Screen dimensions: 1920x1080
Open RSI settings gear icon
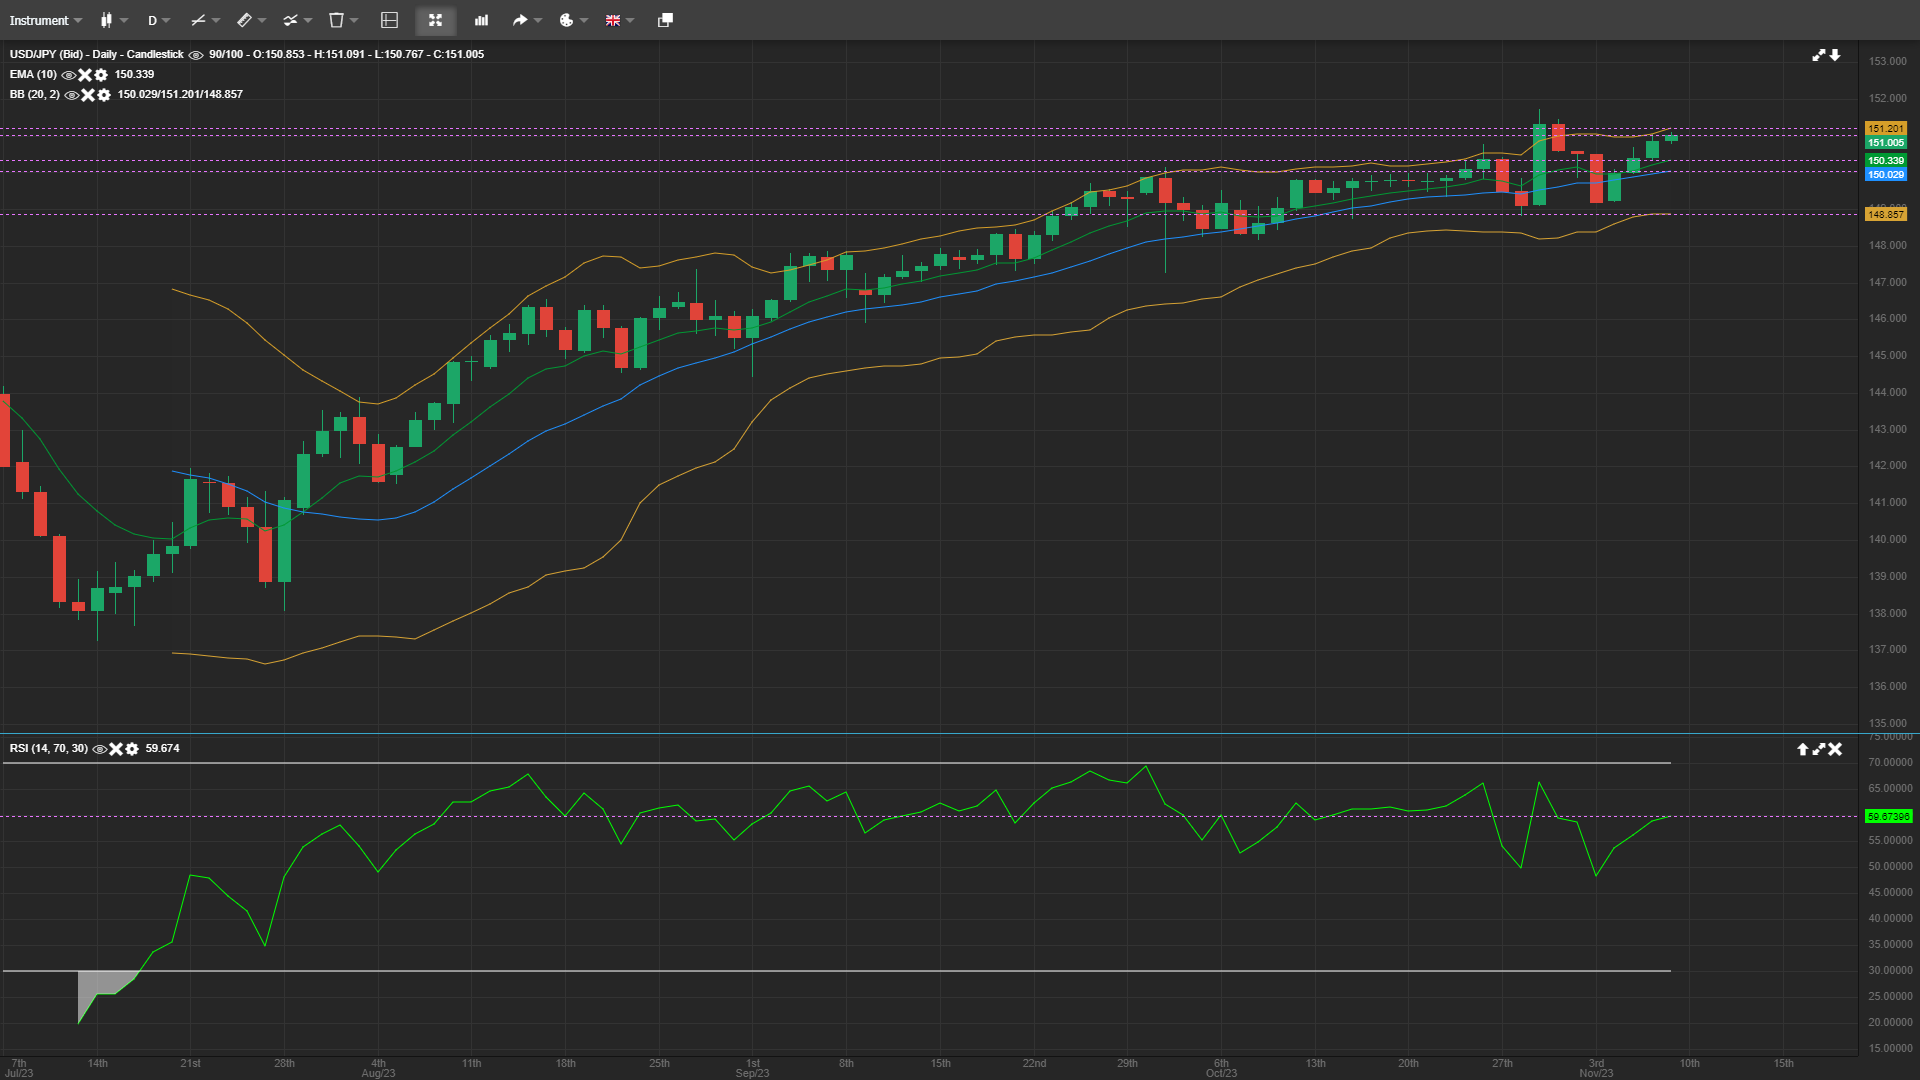[132, 749]
